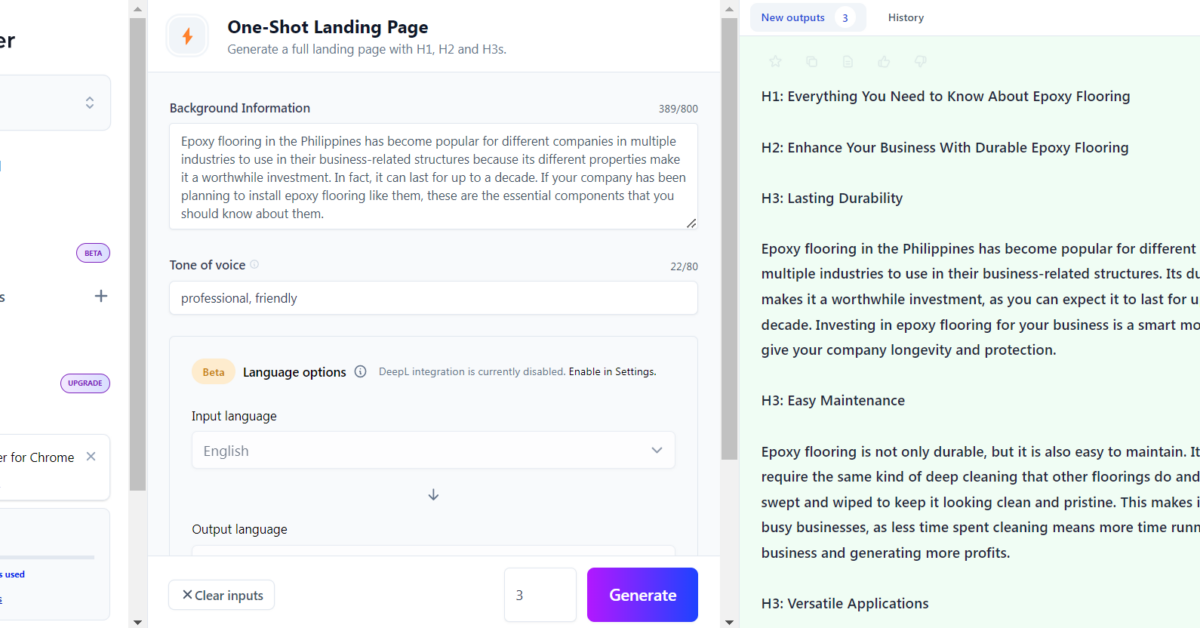Click the plus icon in the left sidebar
The image size is (1200, 628).
tap(100, 296)
